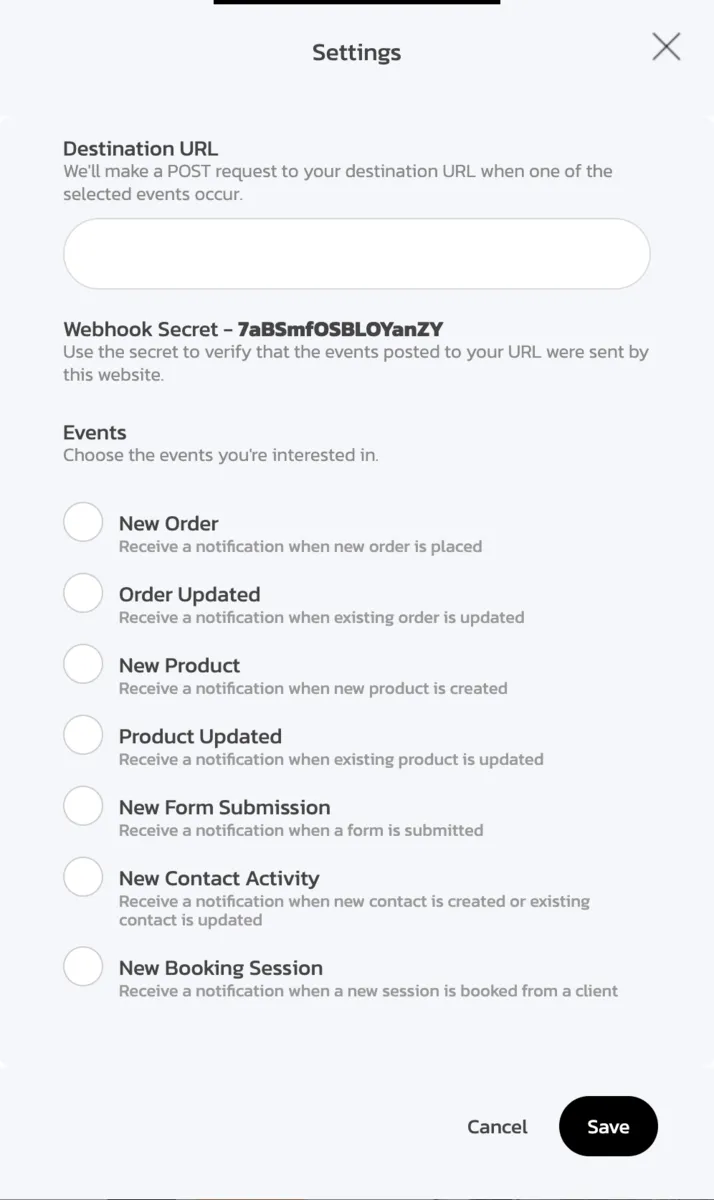This screenshot has width=714, height=1200.
Task: Click the Settings dialog title
Action: pos(356,52)
